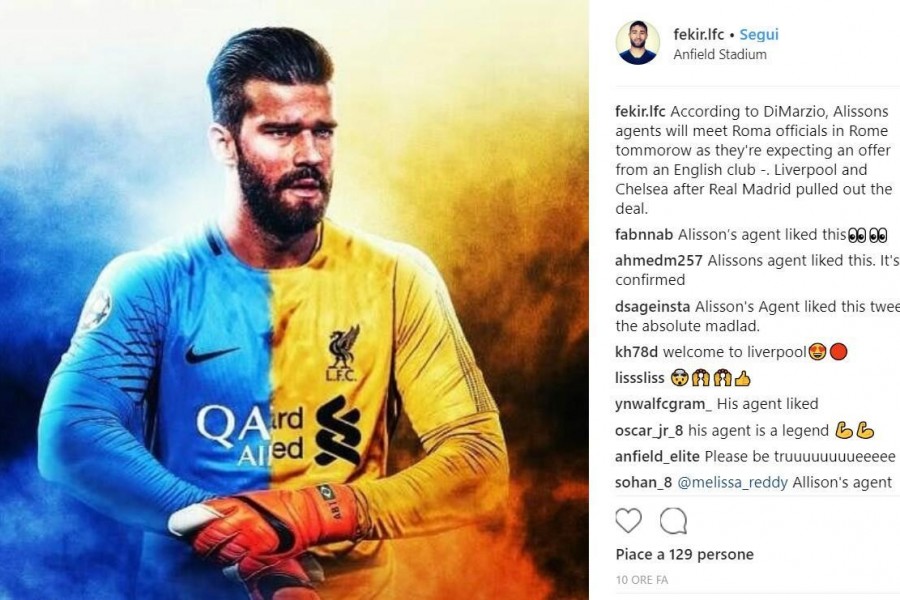Screen dimensions: 900x600
Task: Open ynwalfcgram_ commenter profile
Action: [x=663, y=404]
